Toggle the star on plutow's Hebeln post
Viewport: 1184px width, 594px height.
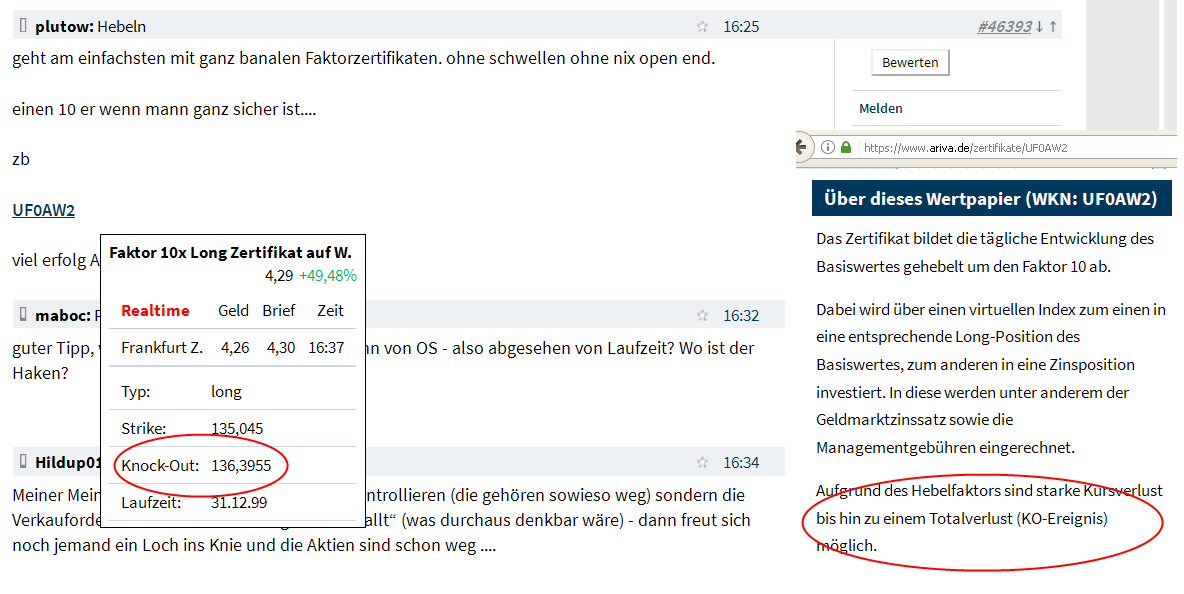click(x=702, y=27)
